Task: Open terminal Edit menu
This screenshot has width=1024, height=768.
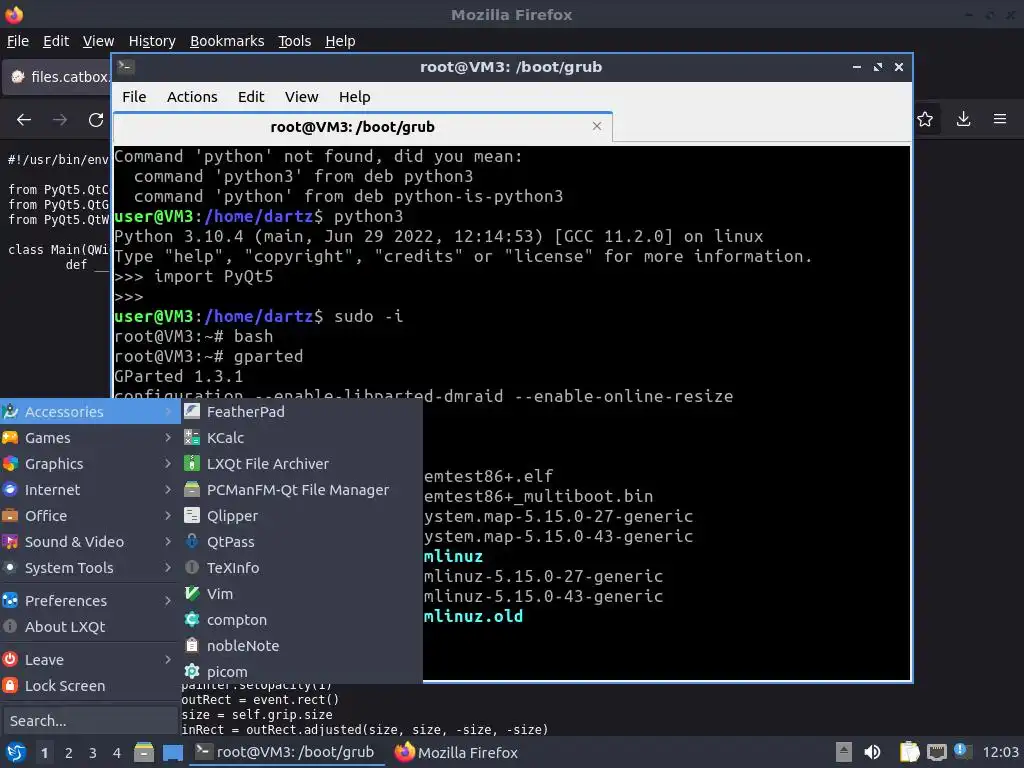Action: (251, 97)
